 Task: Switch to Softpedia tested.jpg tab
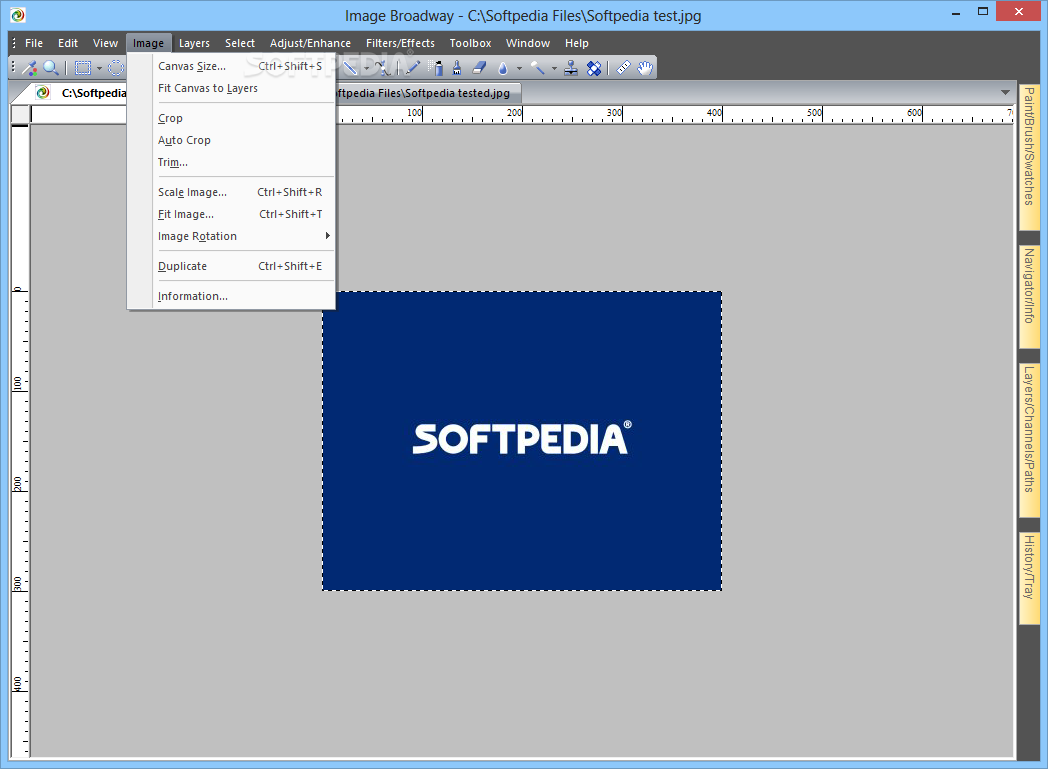pyautogui.click(x=428, y=93)
